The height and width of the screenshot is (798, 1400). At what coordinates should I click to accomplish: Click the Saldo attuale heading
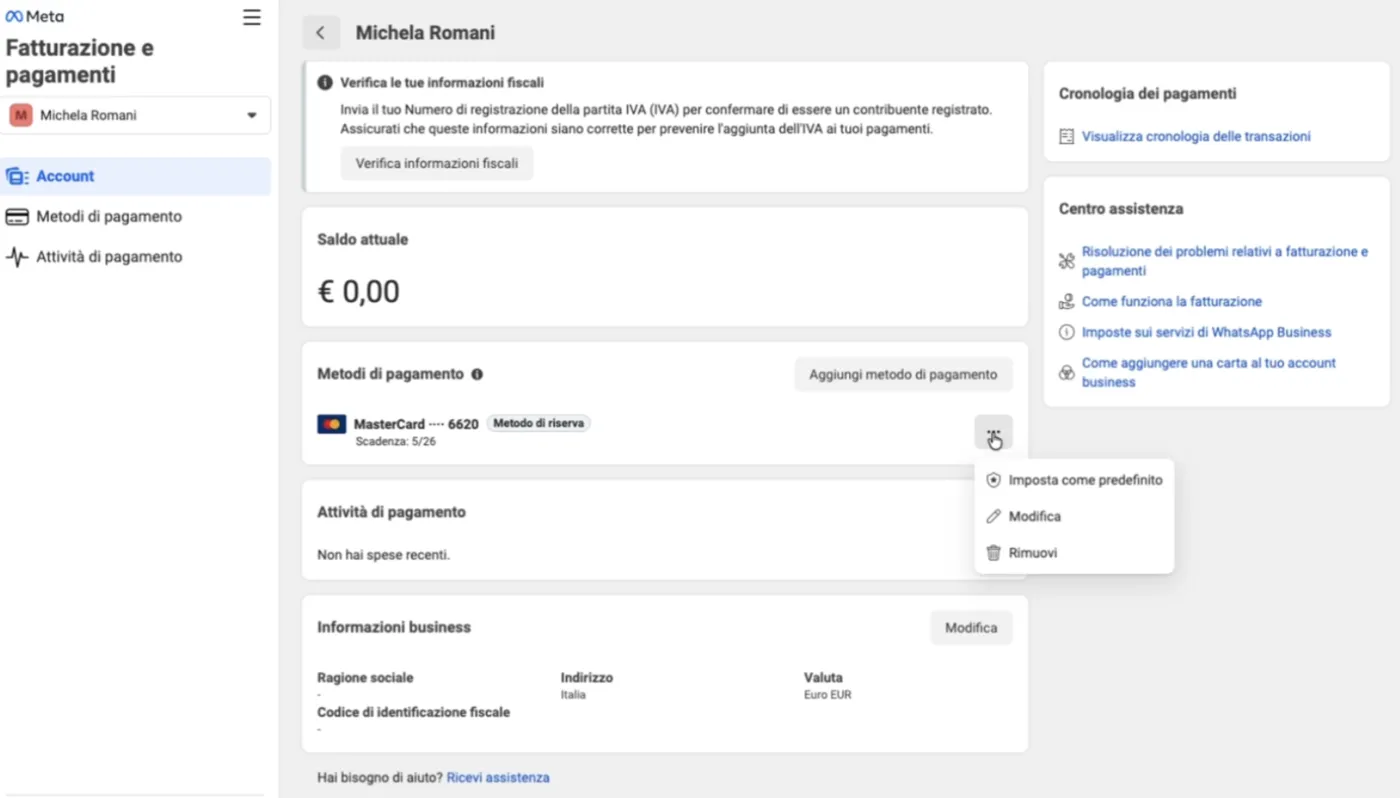(x=363, y=239)
